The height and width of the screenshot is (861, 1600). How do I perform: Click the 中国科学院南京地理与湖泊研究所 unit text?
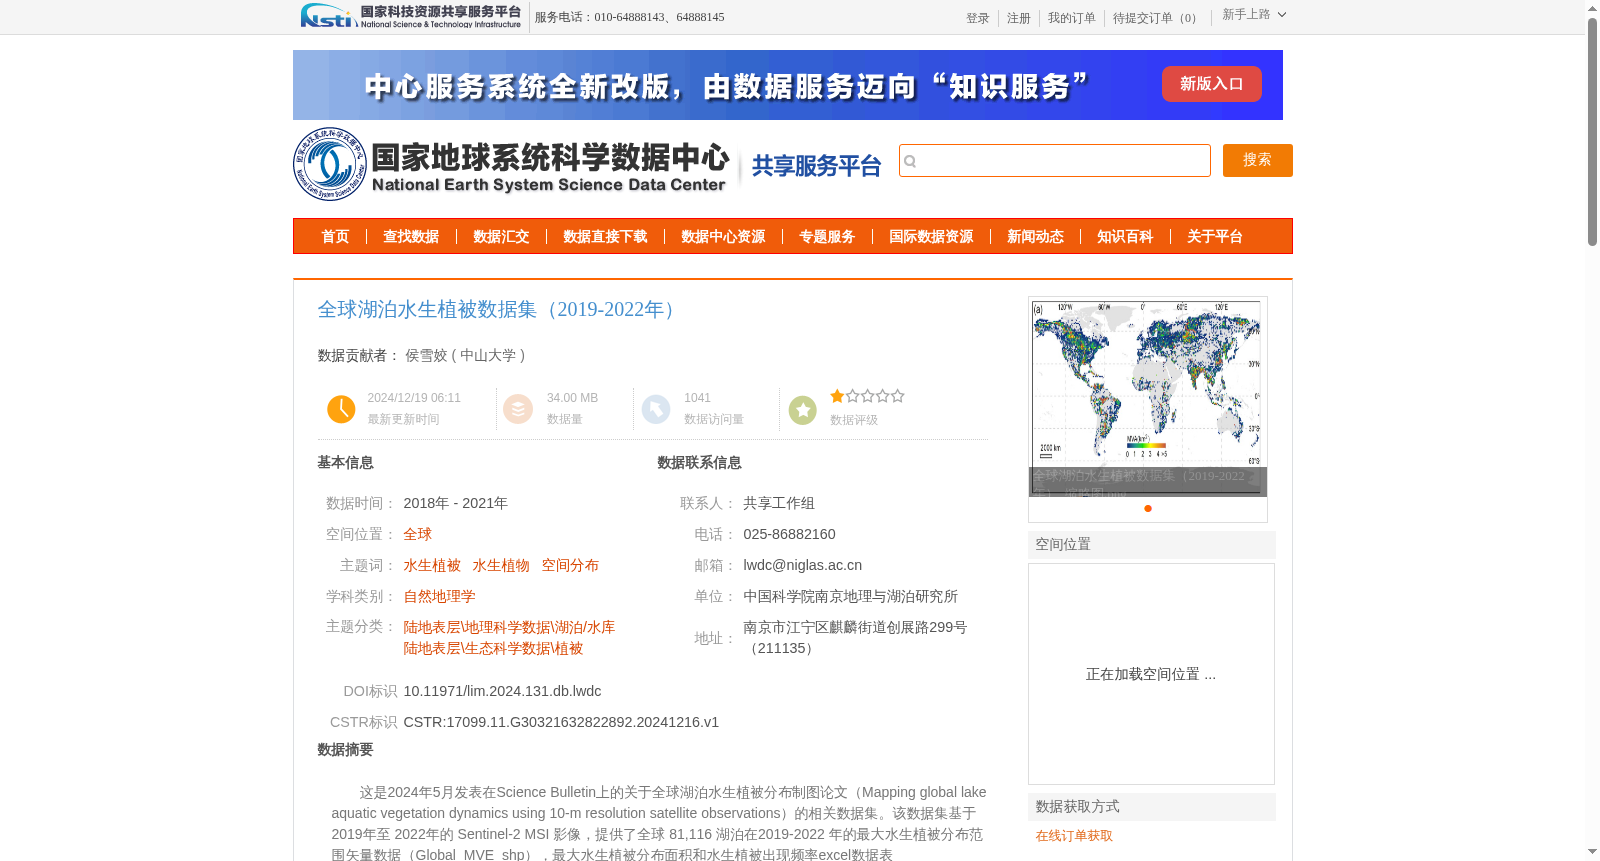click(x=850, y=596)
